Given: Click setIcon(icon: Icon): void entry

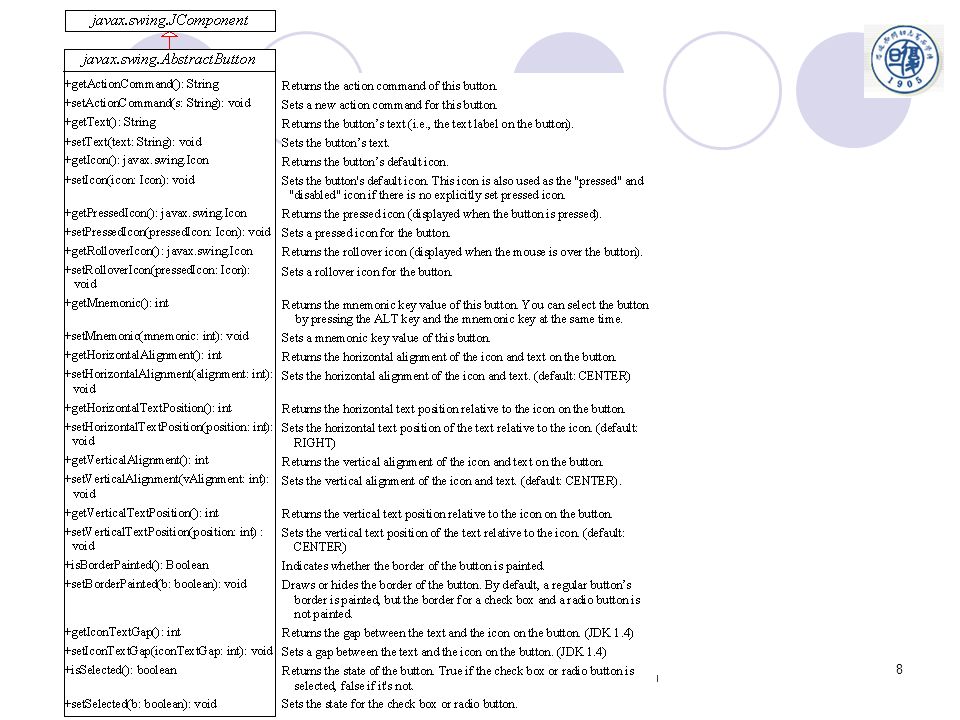Looking at the screenshot, I should 130,180.
